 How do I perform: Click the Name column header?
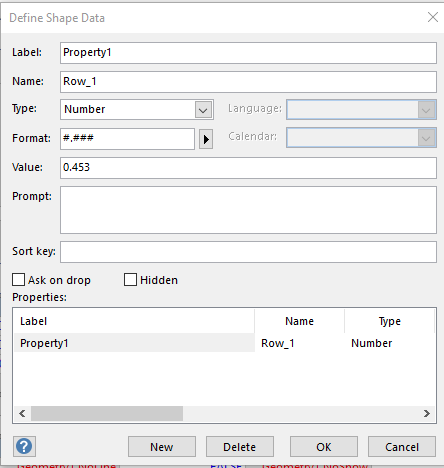[x=299, y=321]
